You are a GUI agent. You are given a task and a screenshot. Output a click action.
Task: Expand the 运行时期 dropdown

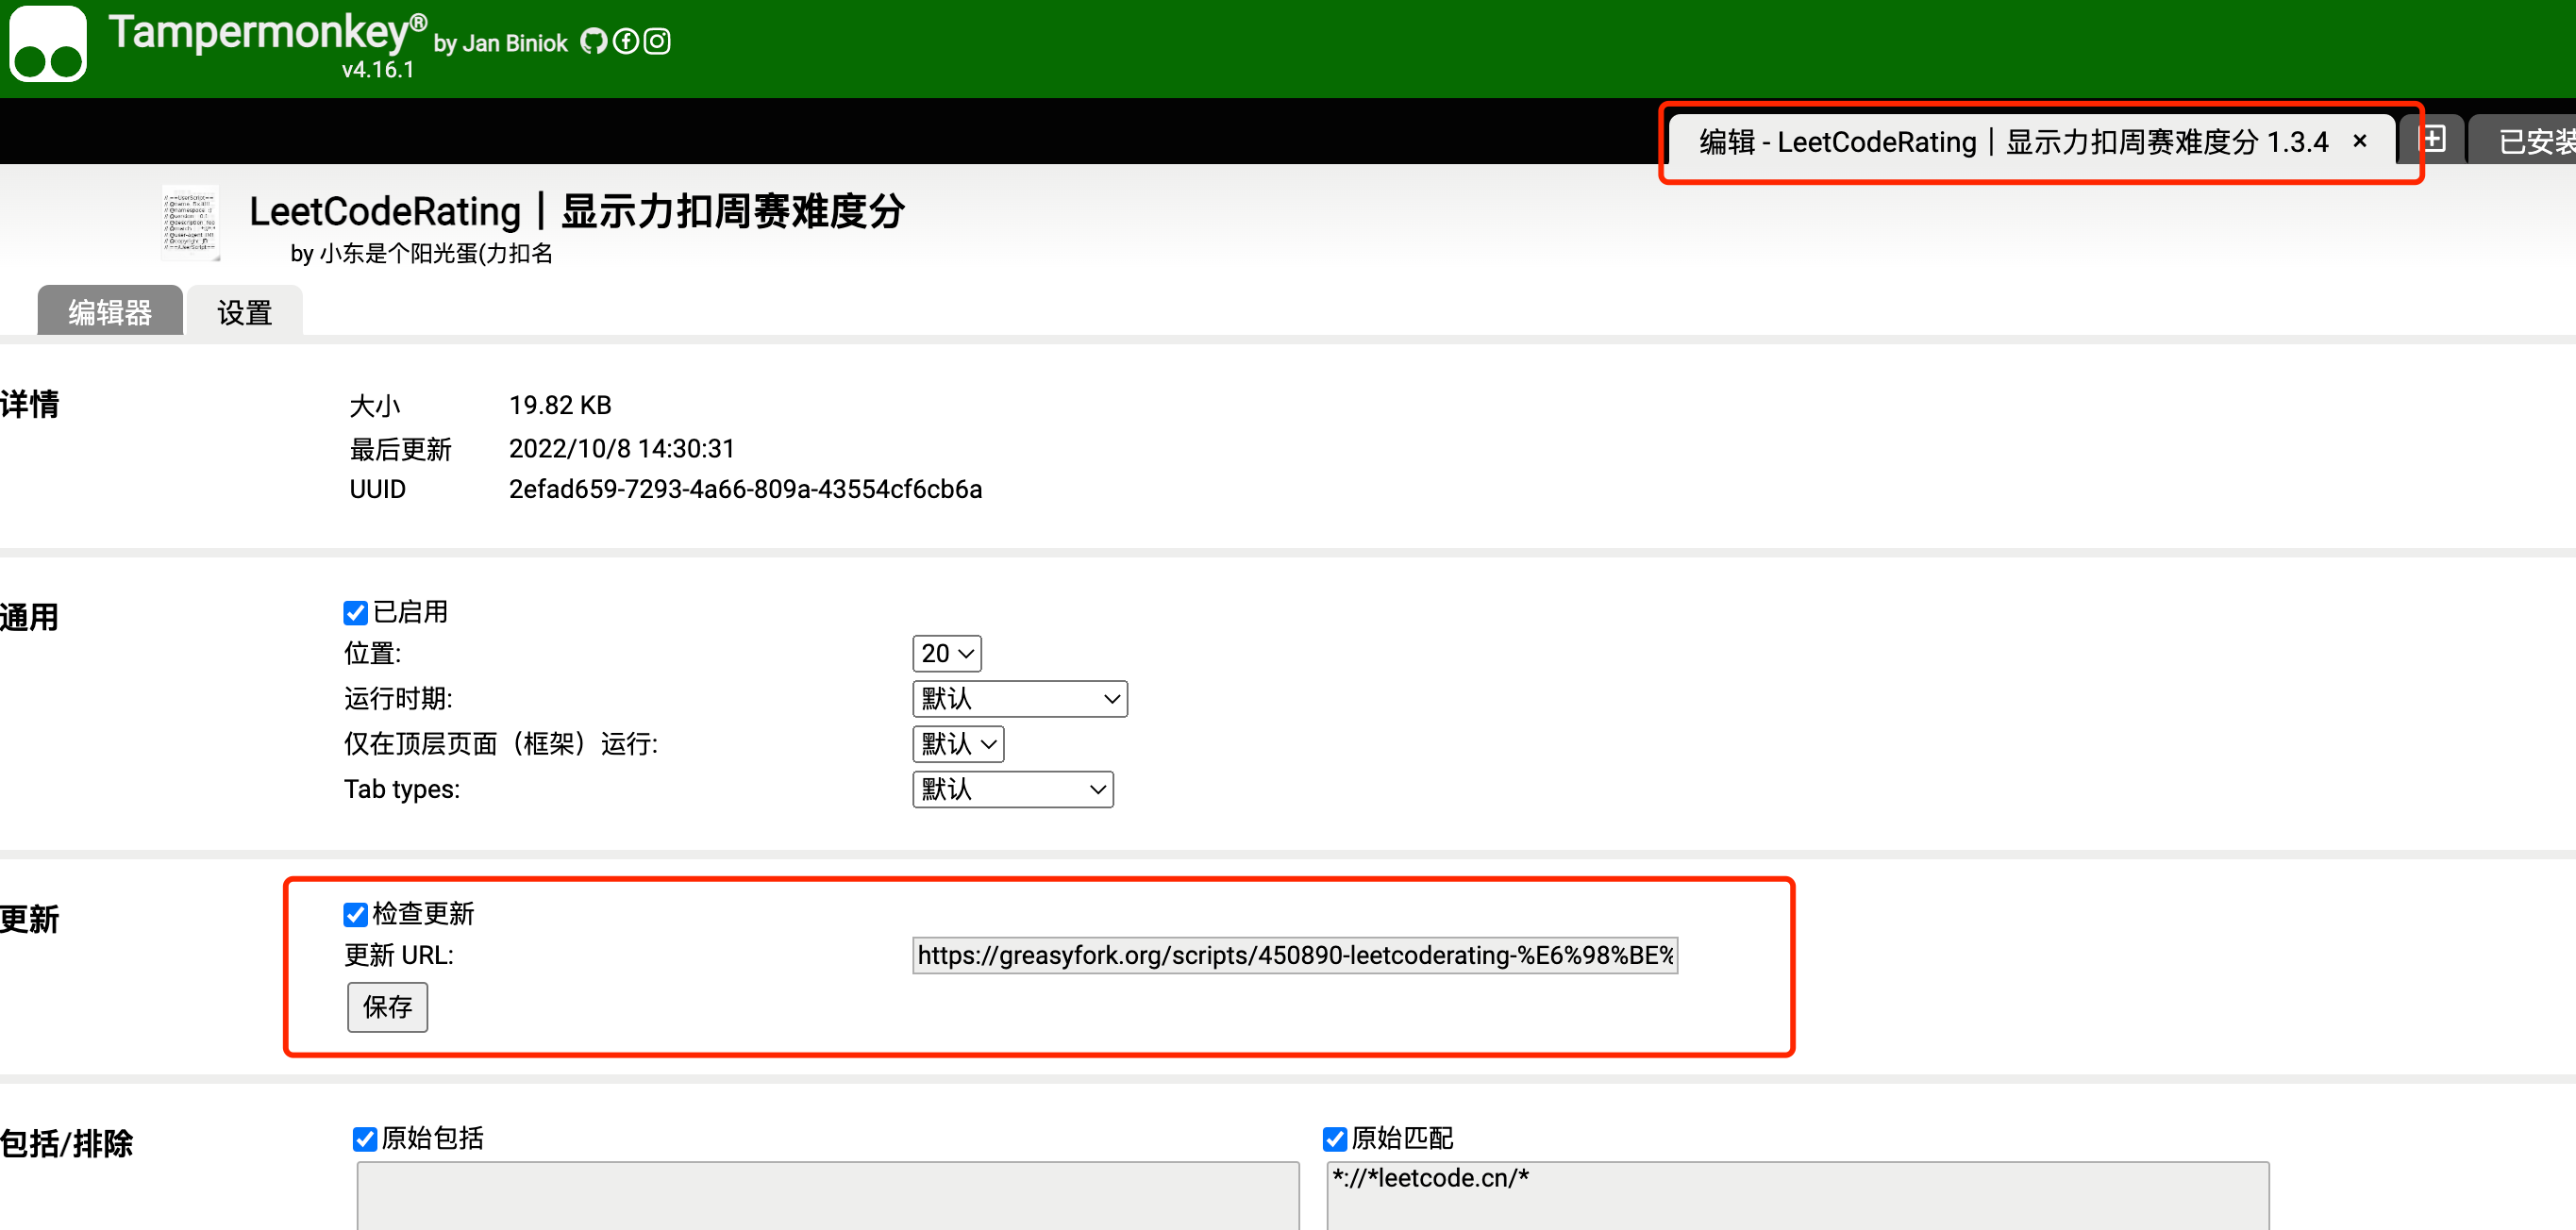[1019, 698]
